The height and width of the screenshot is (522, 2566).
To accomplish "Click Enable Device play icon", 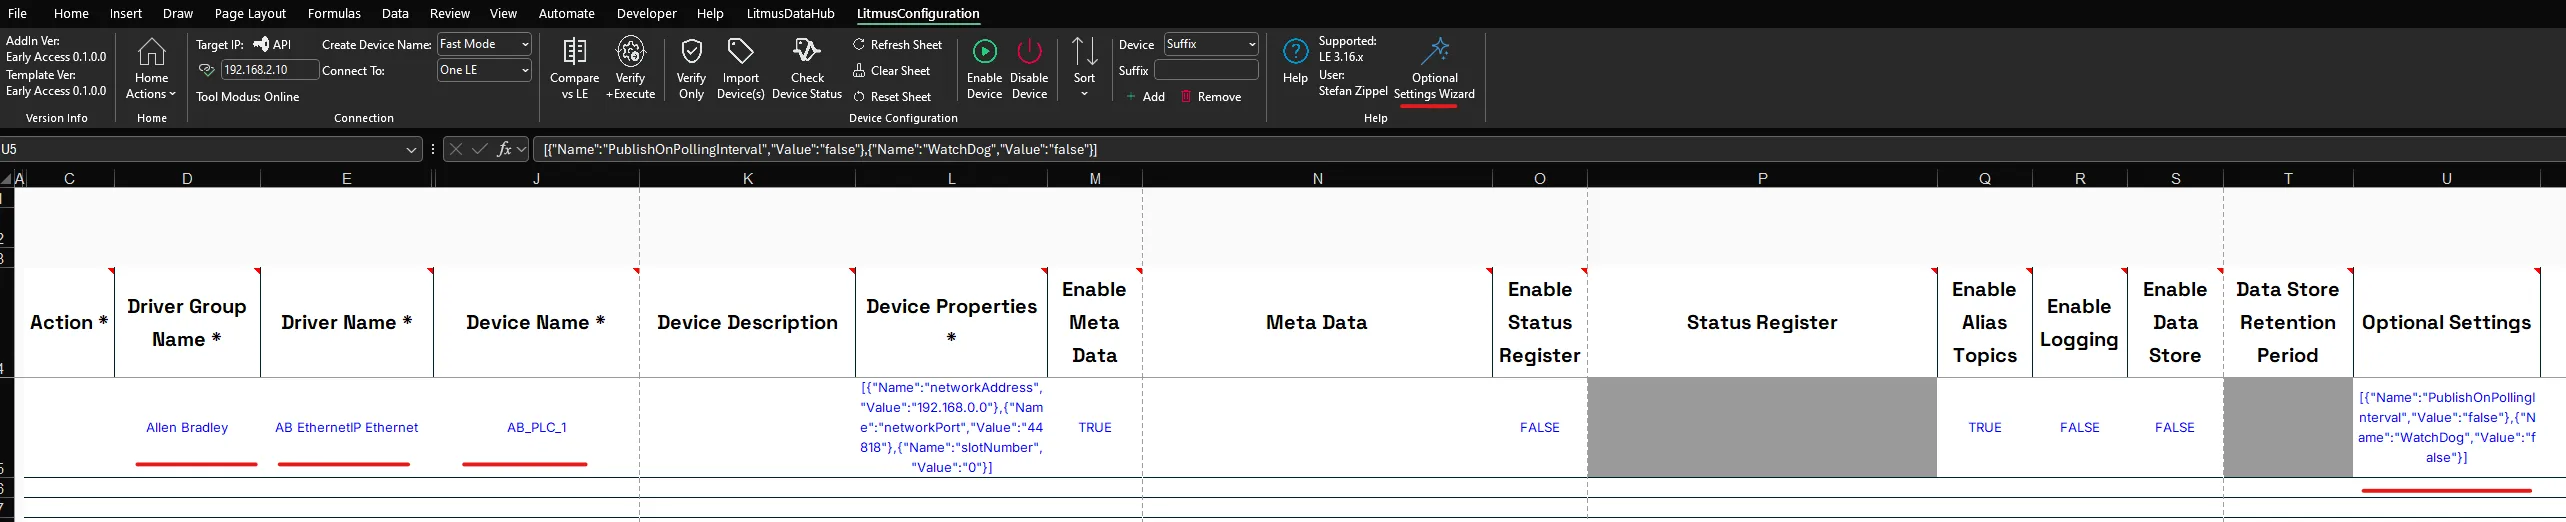I will (x=984, y=51).
